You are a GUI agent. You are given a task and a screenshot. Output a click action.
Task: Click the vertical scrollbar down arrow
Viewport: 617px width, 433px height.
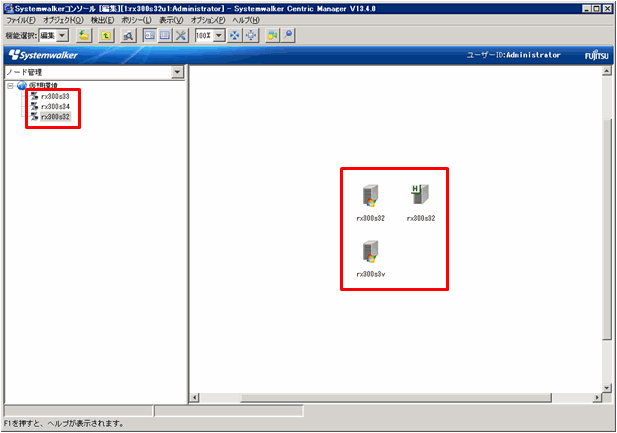[x=607, y=388]
